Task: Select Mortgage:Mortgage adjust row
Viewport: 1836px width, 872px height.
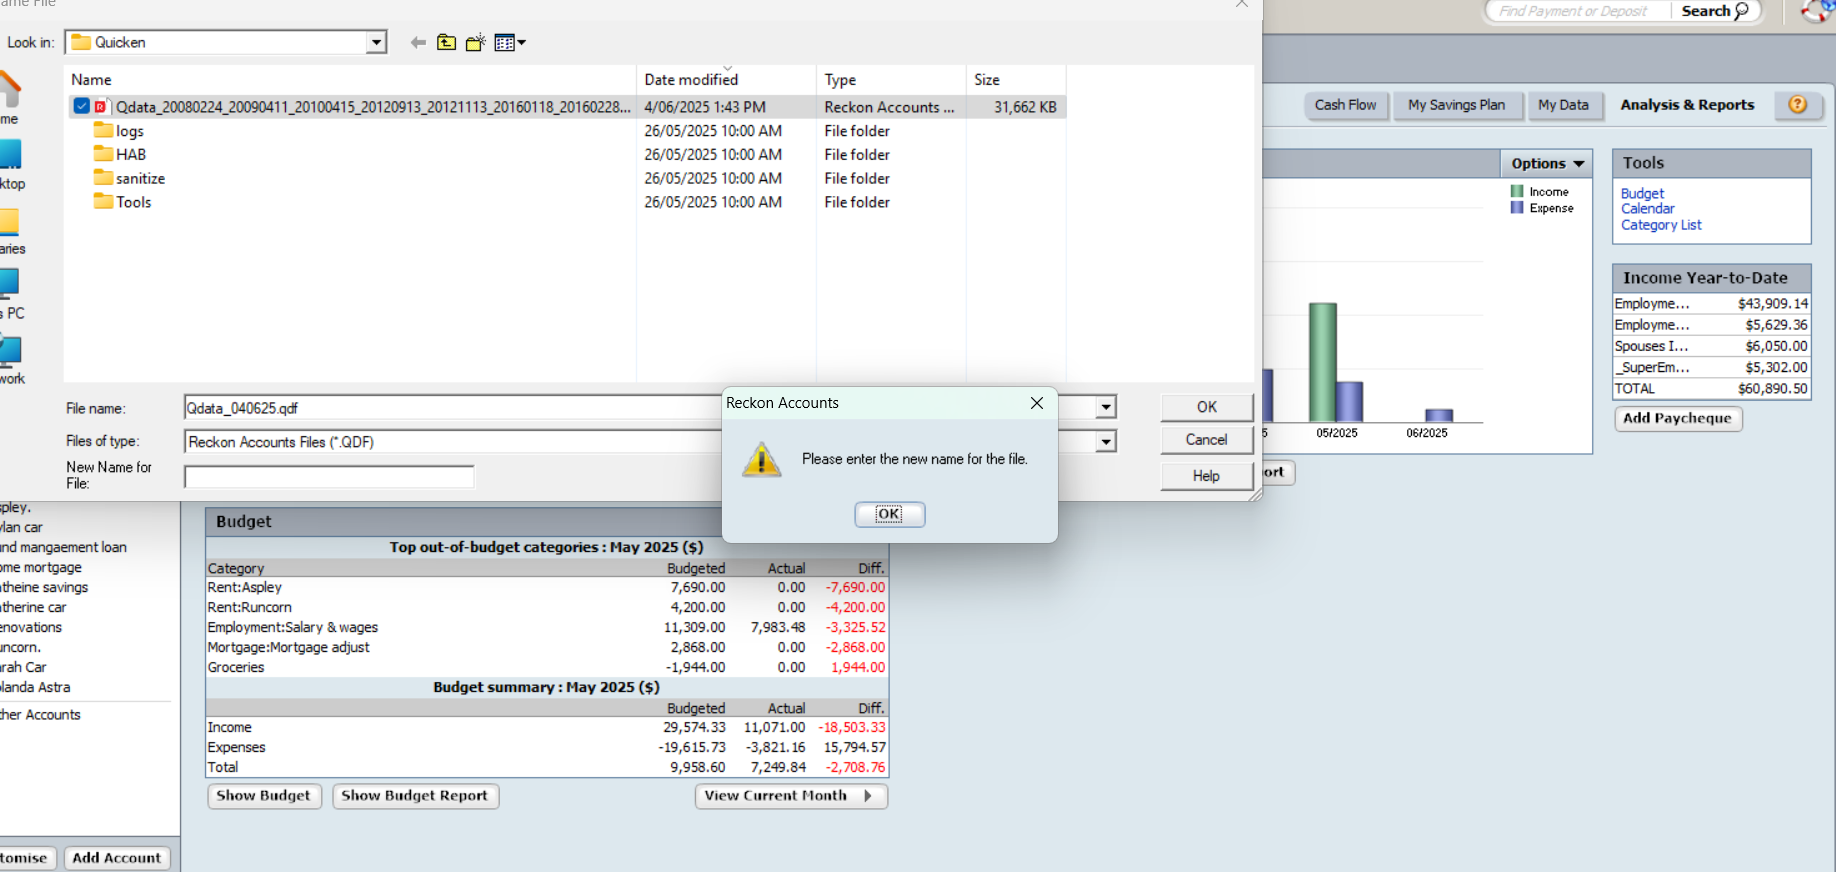Action: (546, 647)
